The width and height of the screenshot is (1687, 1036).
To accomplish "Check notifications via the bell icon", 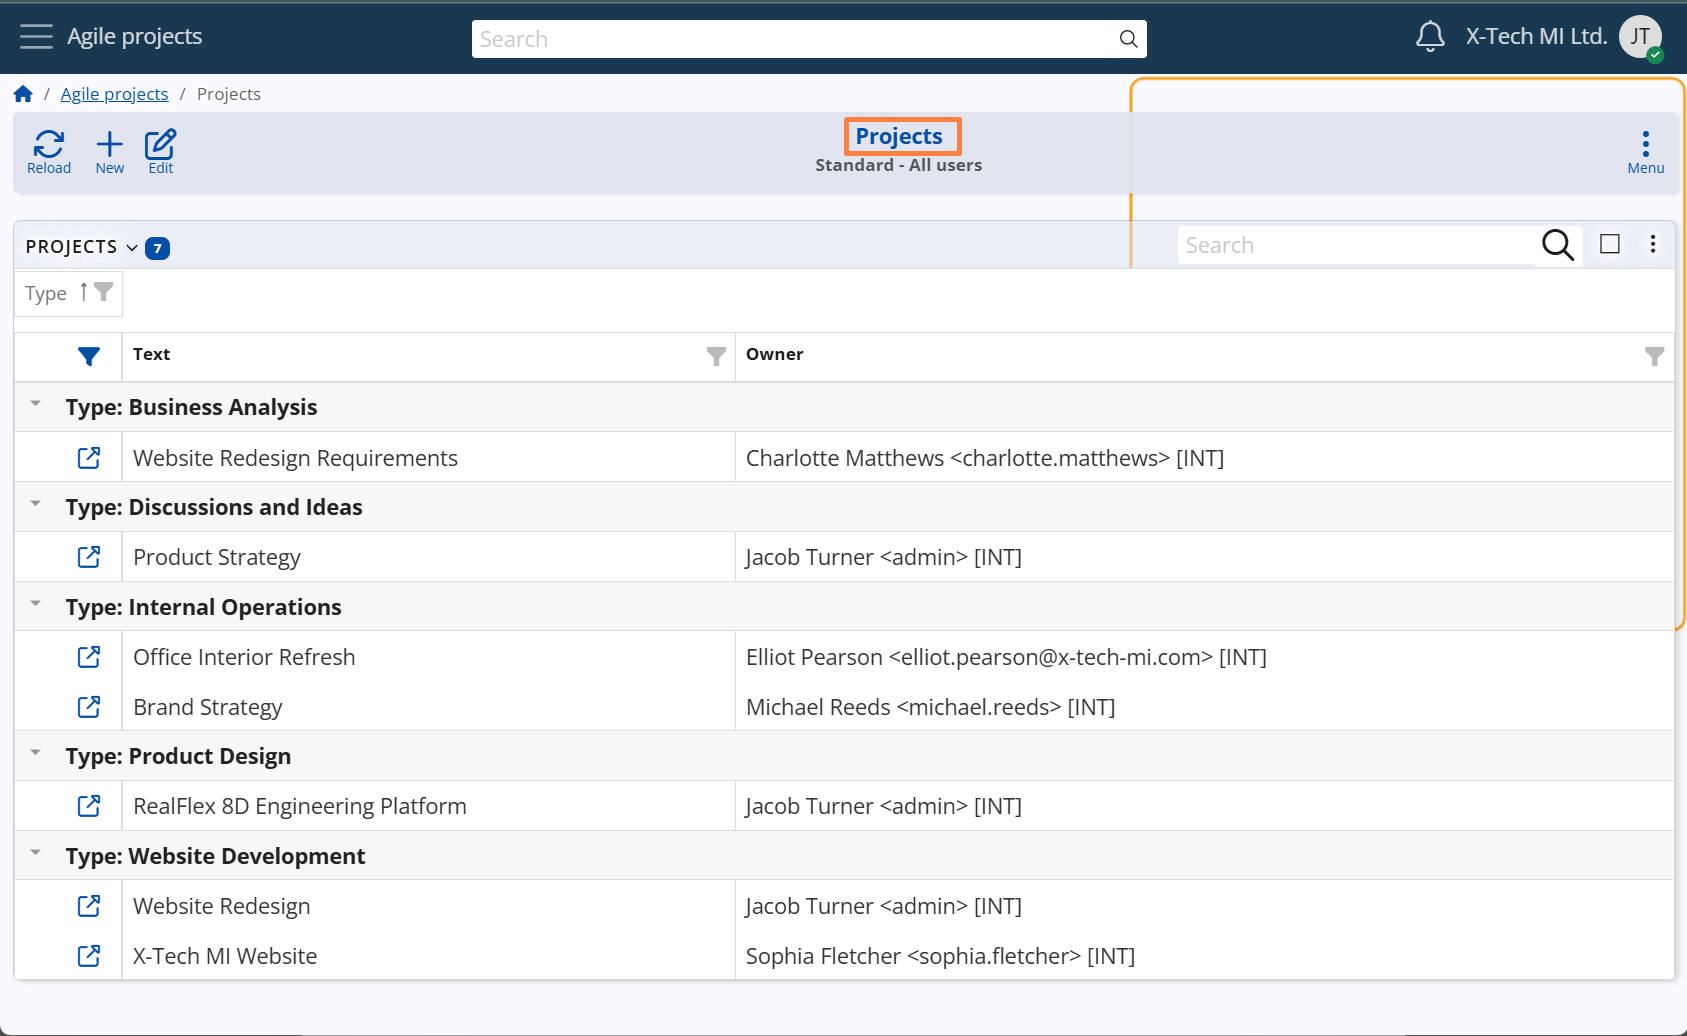I will 1430,37.
